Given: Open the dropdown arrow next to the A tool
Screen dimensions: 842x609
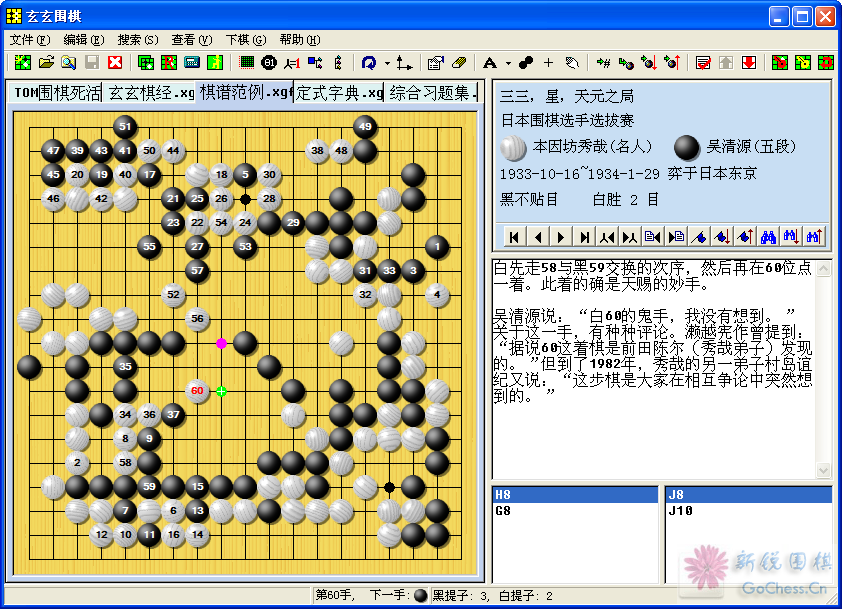Looking at the screenshot, I should [x=508, y=63].
